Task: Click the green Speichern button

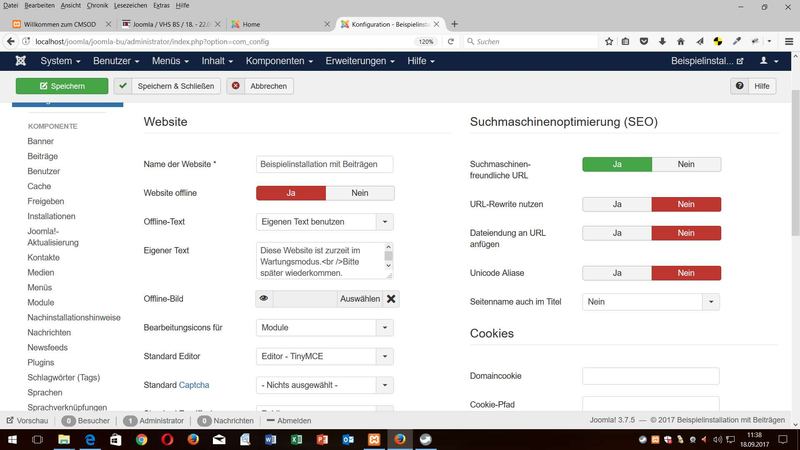Action: (62, 86)
